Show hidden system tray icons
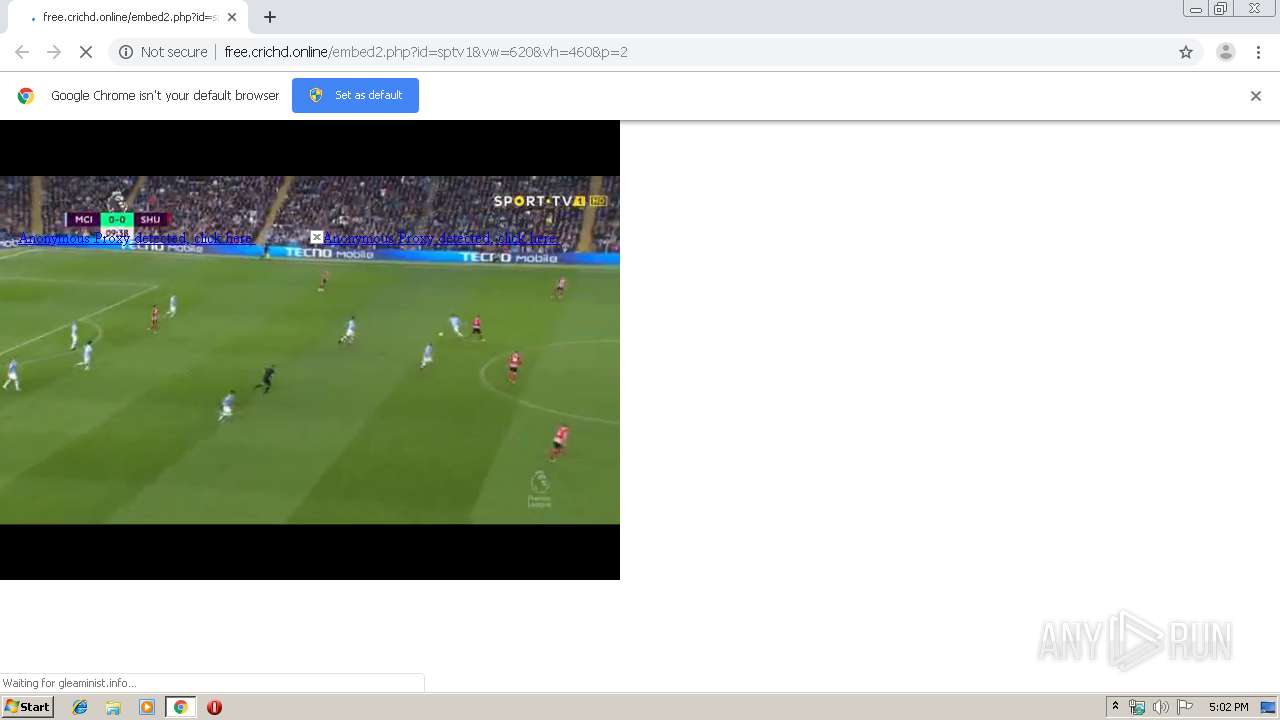The height and width of the screenshot is (720, 1280). pos(1115,707)
